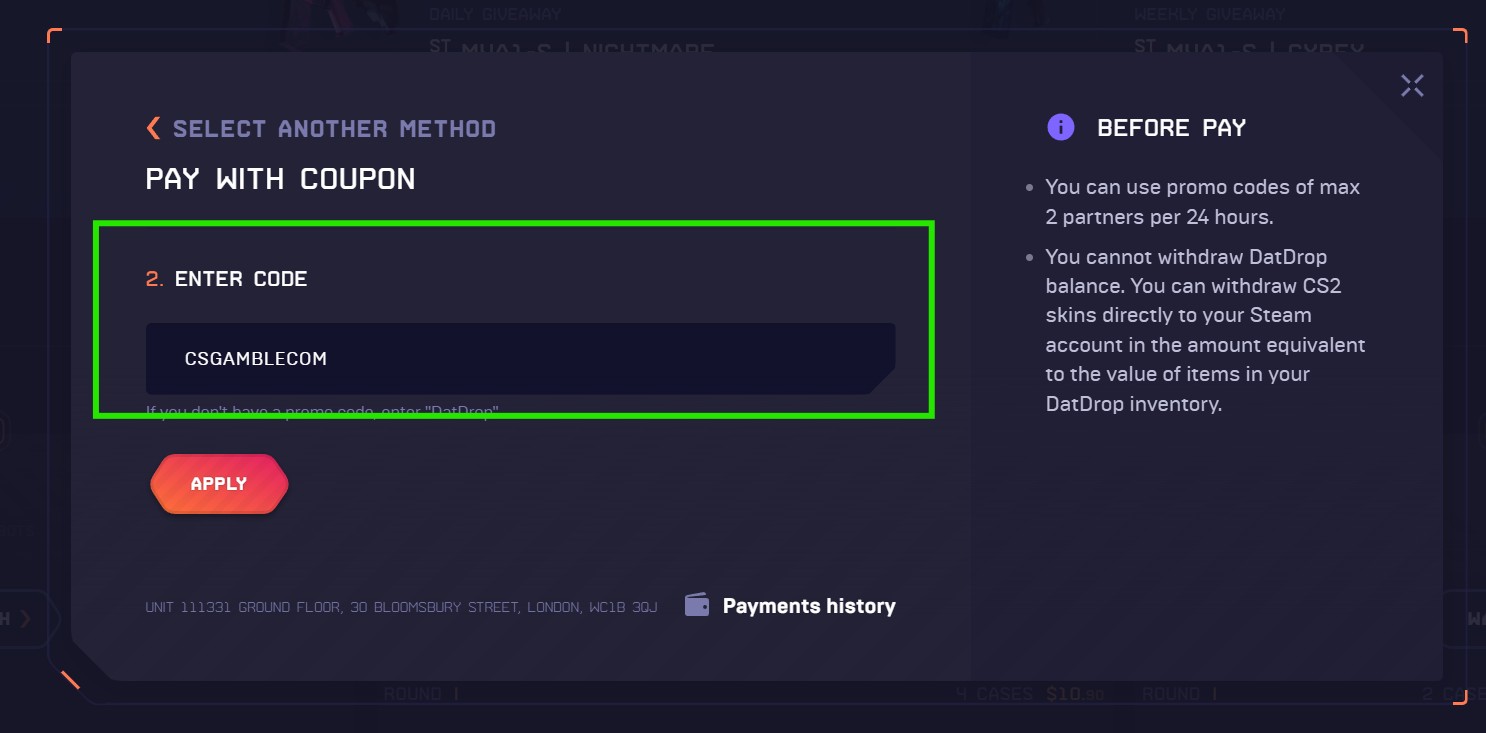1486x733 pixels.
Task: Click the info icon beside BEFORE PAY
Action: [1061, 127]
